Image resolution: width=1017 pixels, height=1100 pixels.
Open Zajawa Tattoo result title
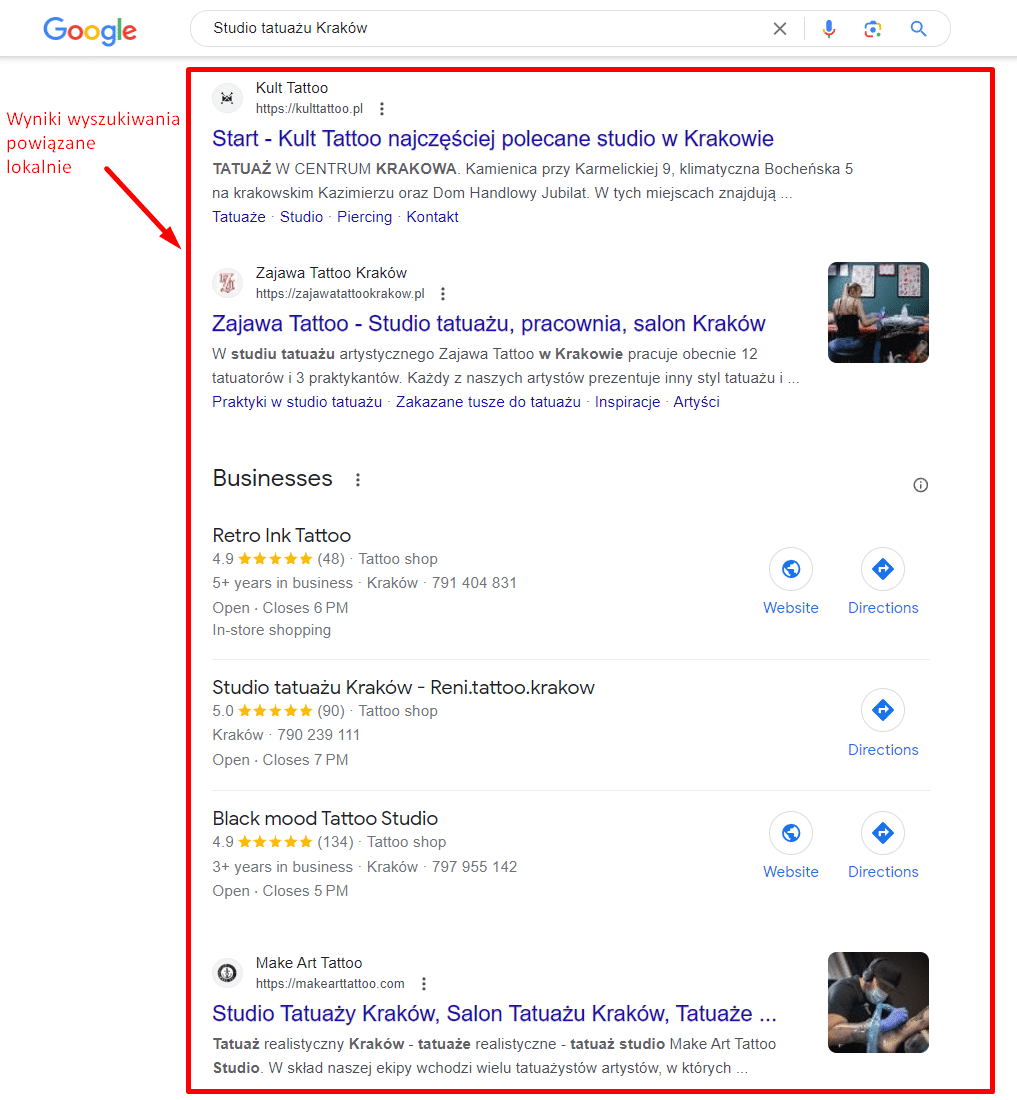pyautogui.click(x=489, y=324)
